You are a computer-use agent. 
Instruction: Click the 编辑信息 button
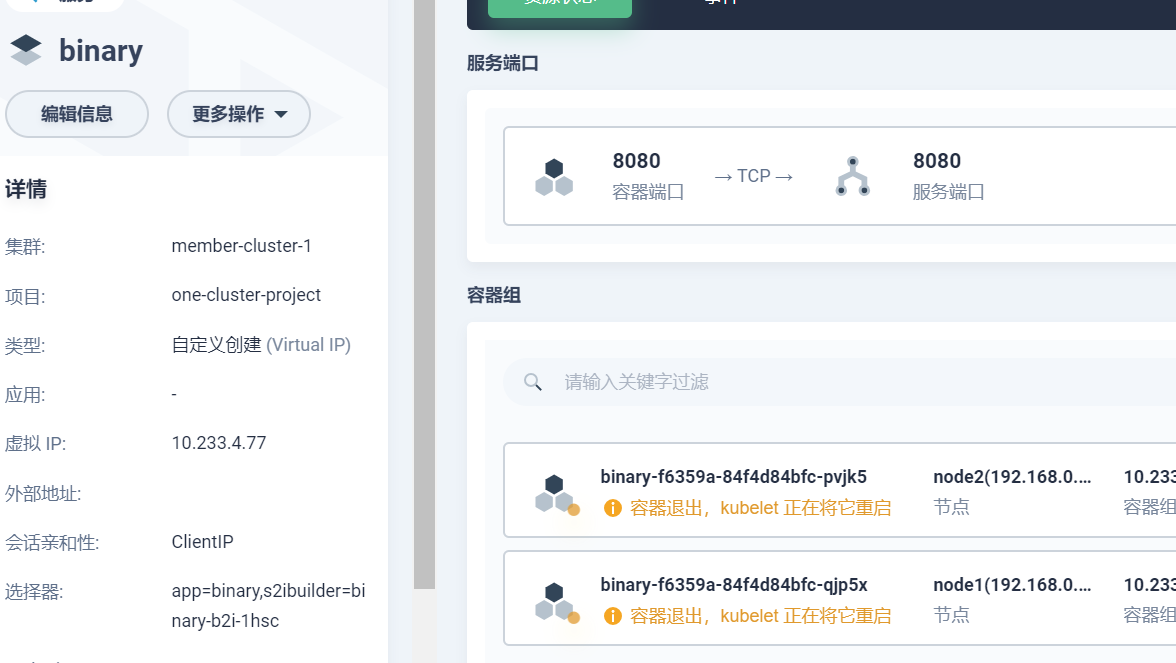click(x=76, y=113)
